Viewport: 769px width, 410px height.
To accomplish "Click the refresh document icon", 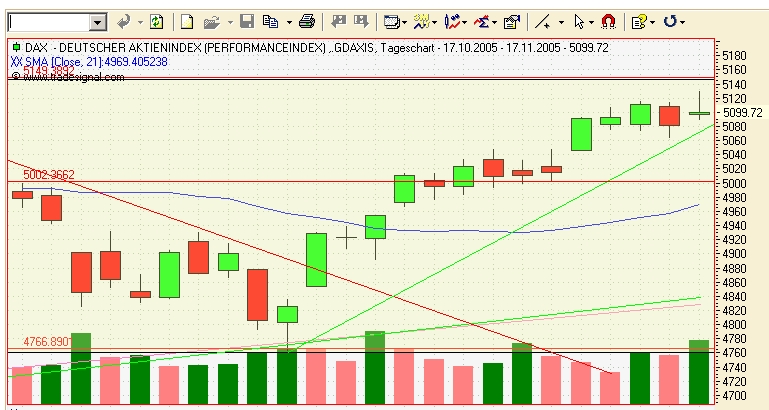I will (156, 22).
